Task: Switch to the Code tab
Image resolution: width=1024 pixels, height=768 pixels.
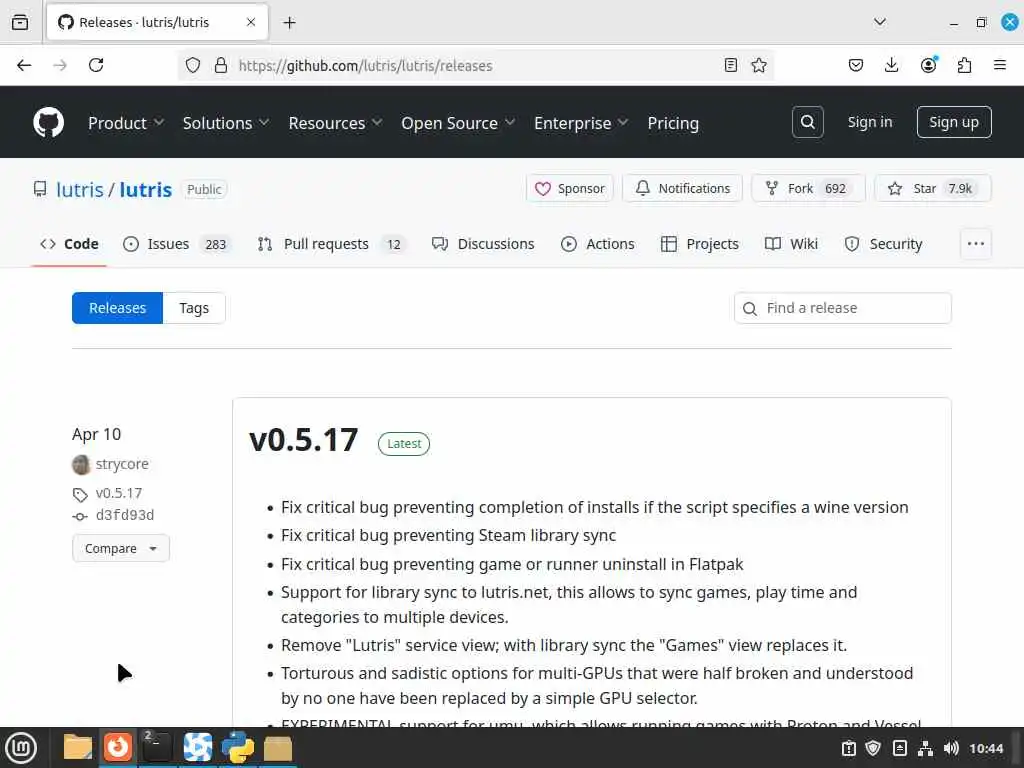Action: click(69, 244)
